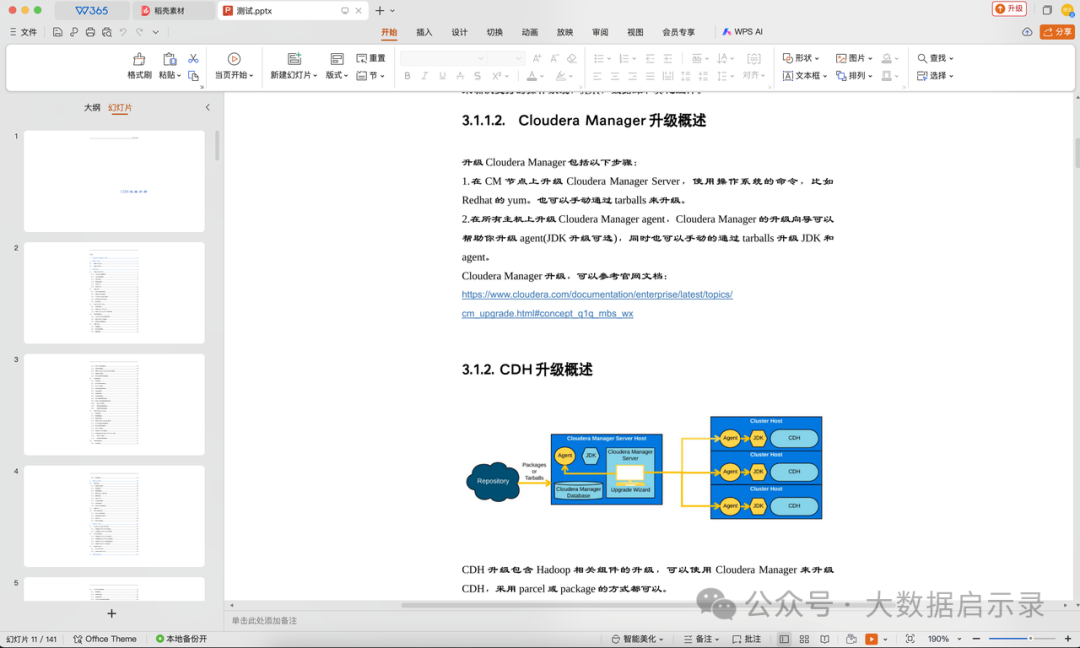Click the Save icon in quick access bar

pos(57,32)
